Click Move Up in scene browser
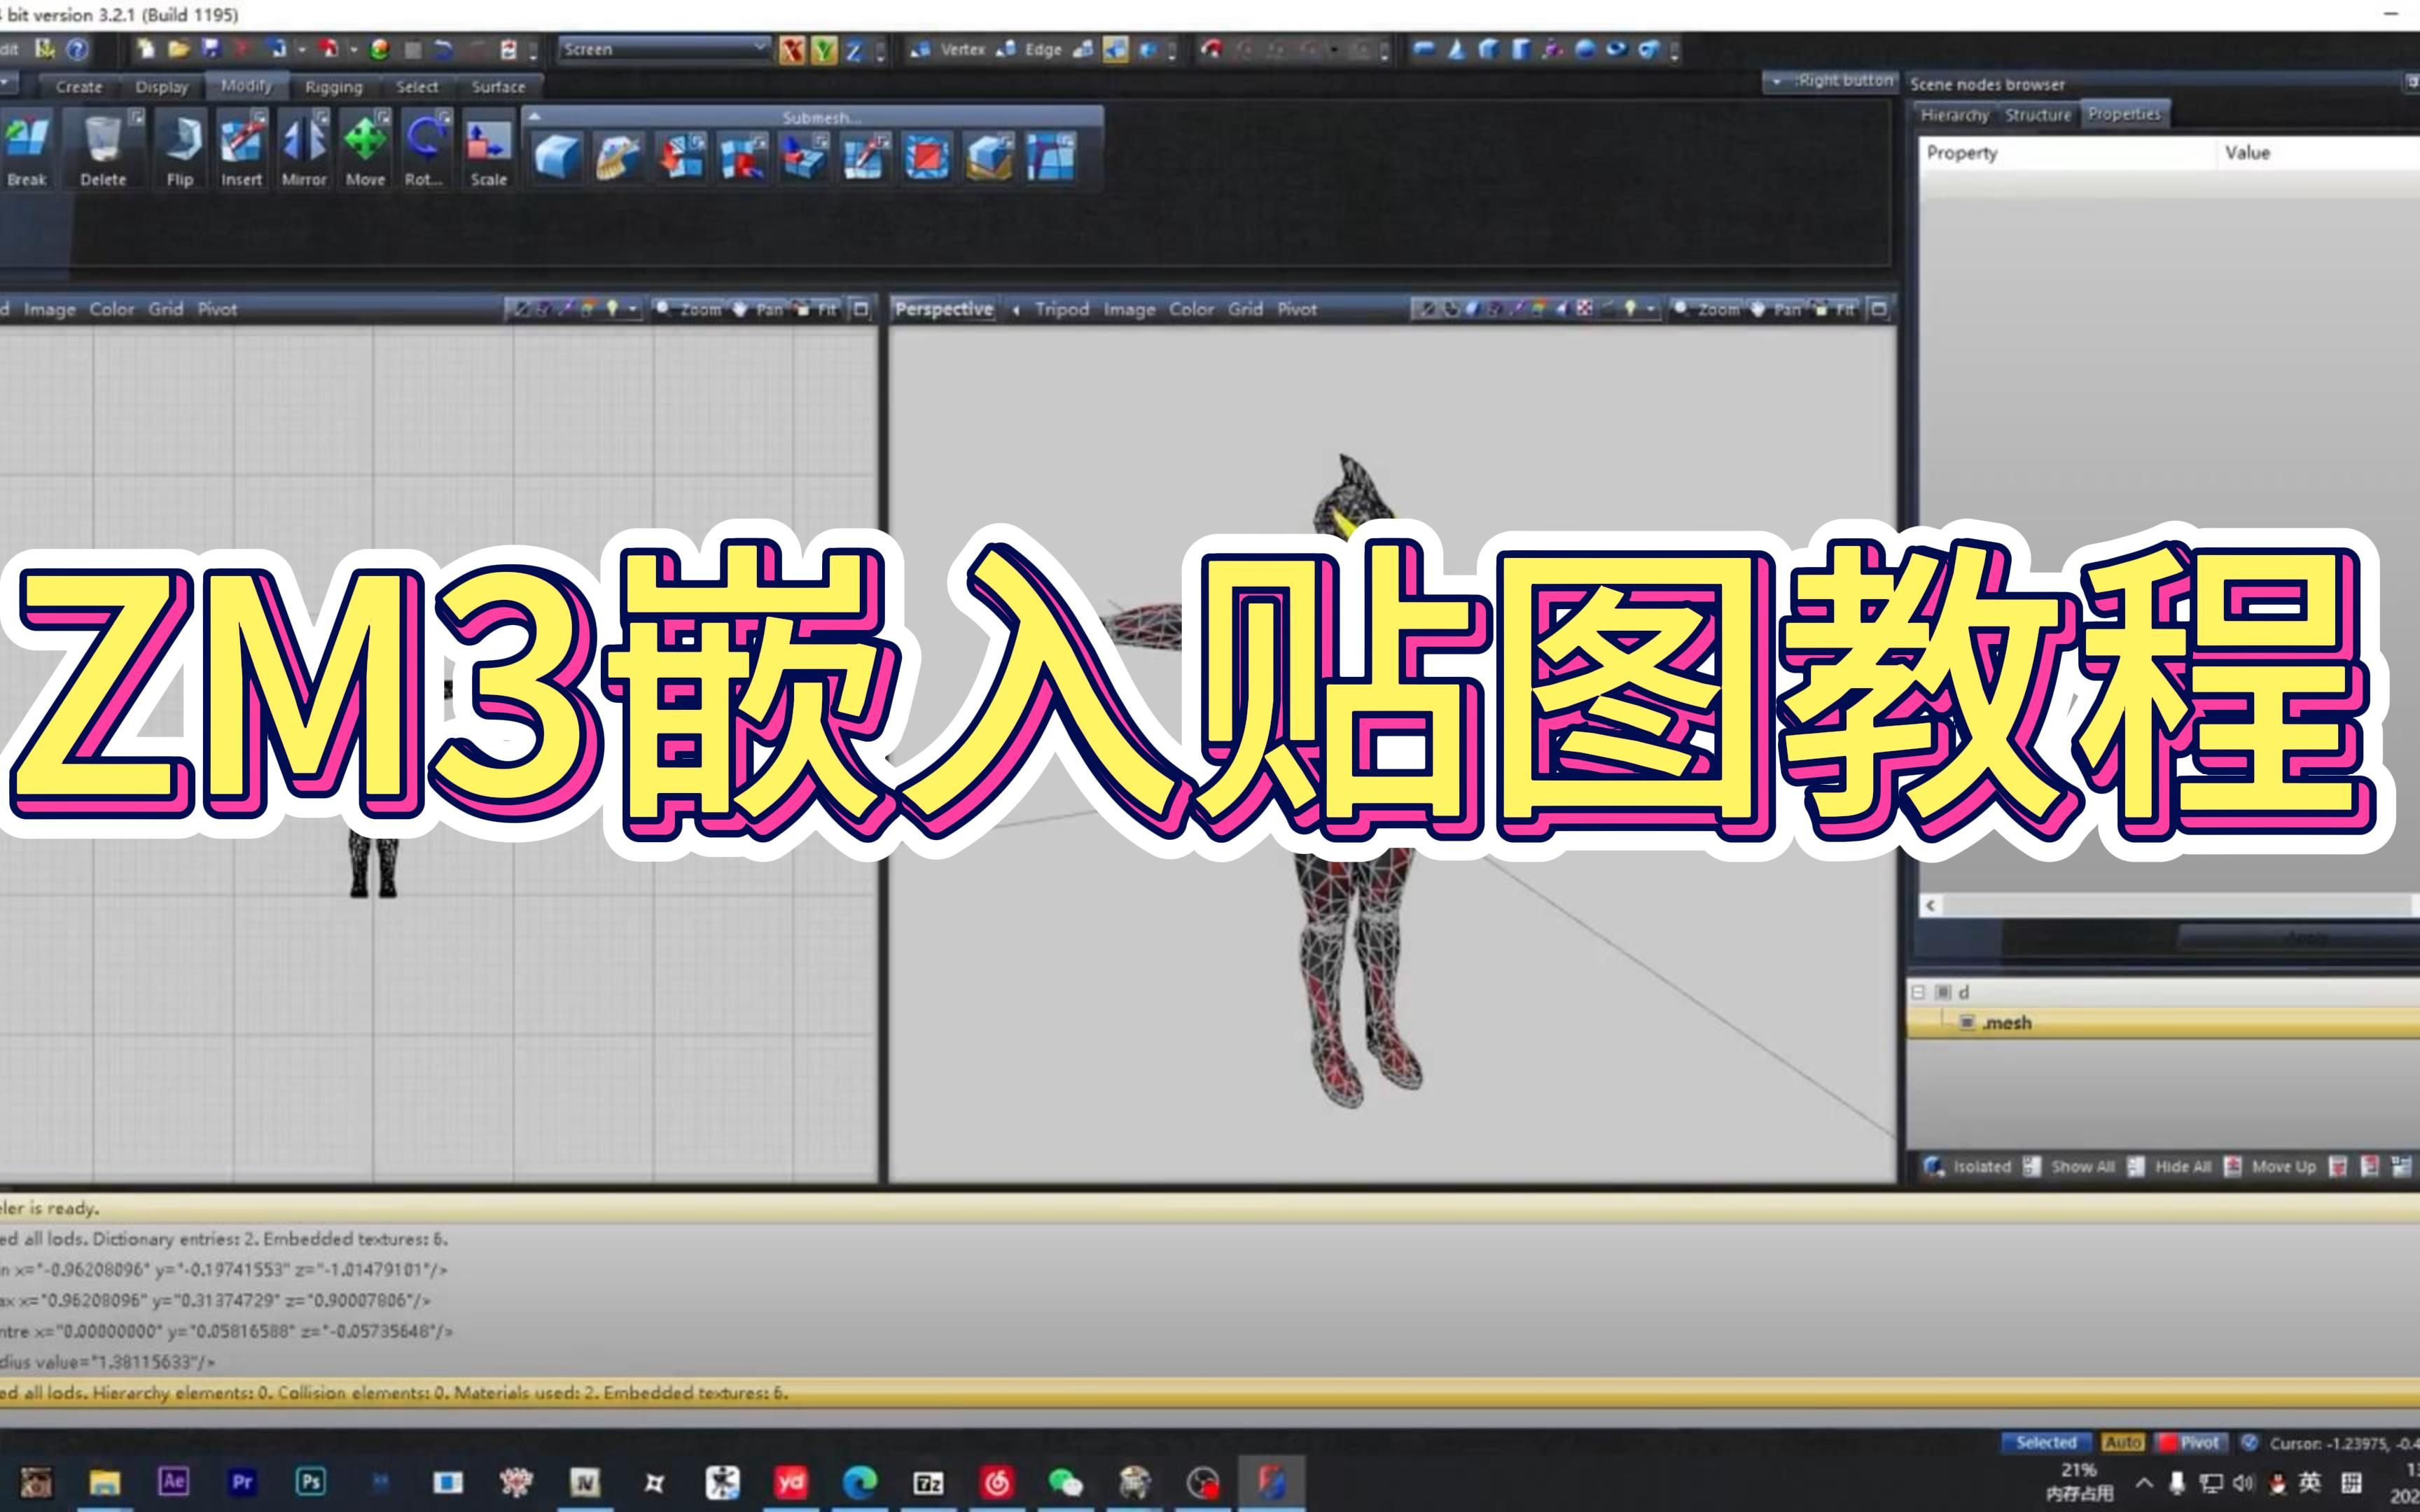2420x1512 pixels. (2271, 1166)
